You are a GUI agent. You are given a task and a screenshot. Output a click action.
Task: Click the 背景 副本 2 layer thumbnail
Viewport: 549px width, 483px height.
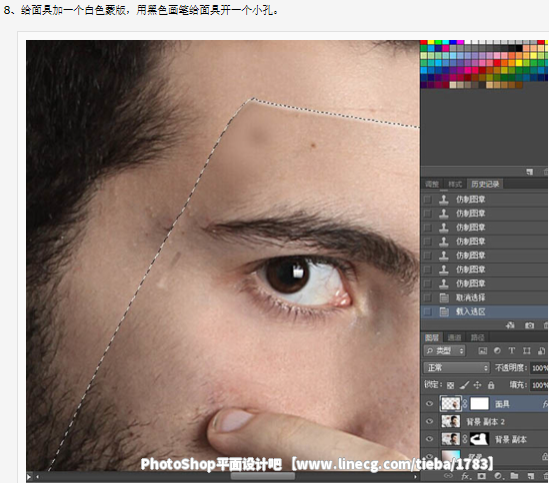coord(451,421)
